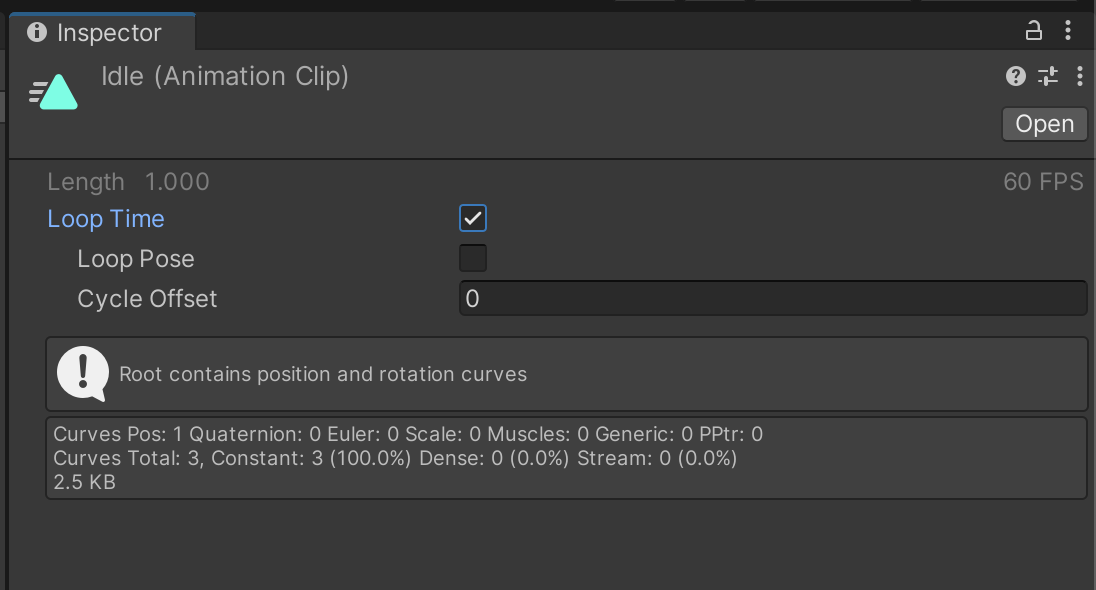Open the Animation Clip header's more options menu
Screen dimensions: 1096x590
(x=1079, y=76)
